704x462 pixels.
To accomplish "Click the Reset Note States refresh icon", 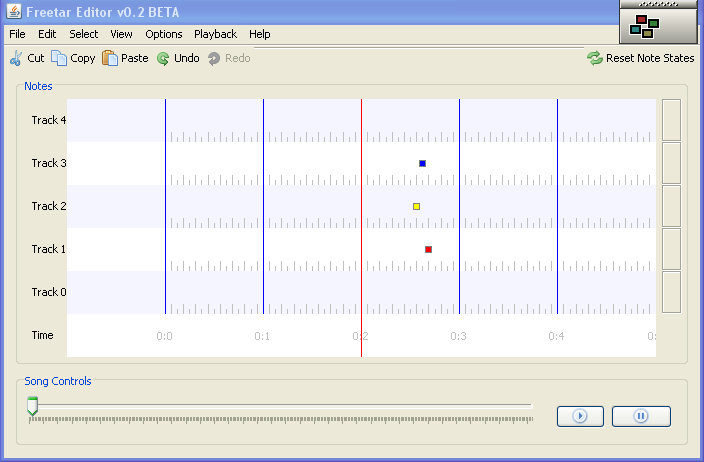I will 595,58.
